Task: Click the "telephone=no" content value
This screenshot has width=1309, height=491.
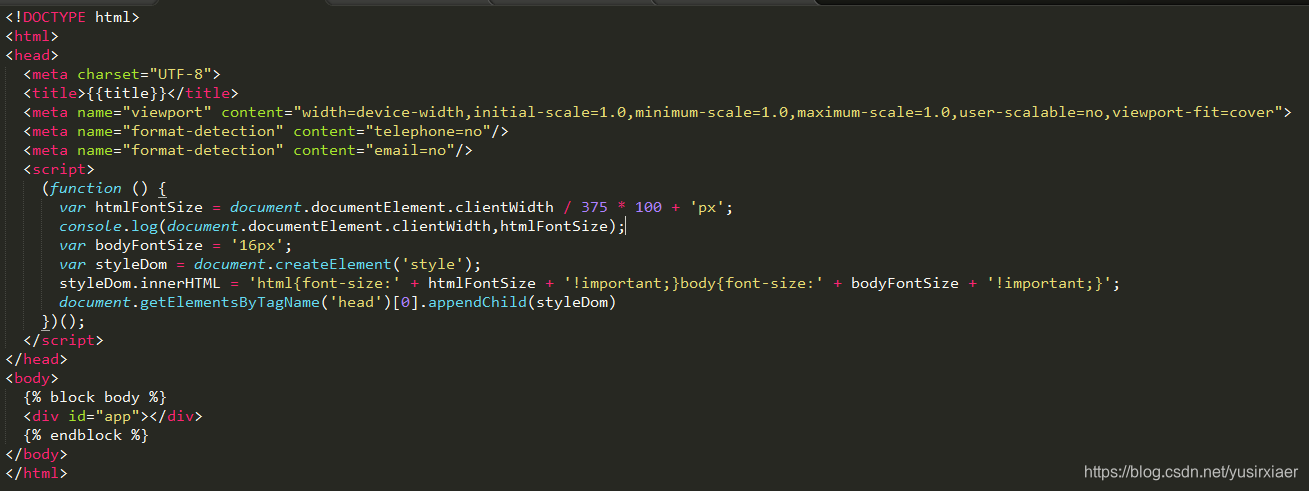Action: (x=432, y=131)
